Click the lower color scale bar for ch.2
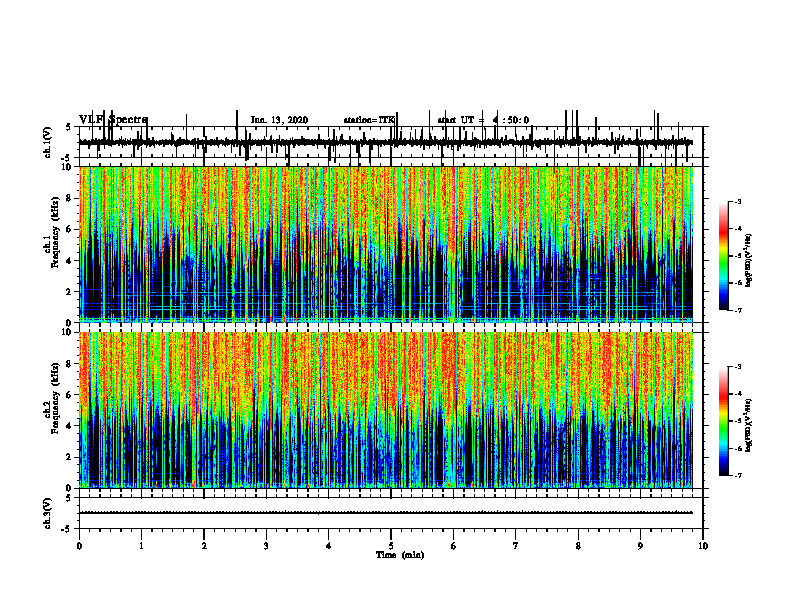792x612 pixels. tap(724, 421)
